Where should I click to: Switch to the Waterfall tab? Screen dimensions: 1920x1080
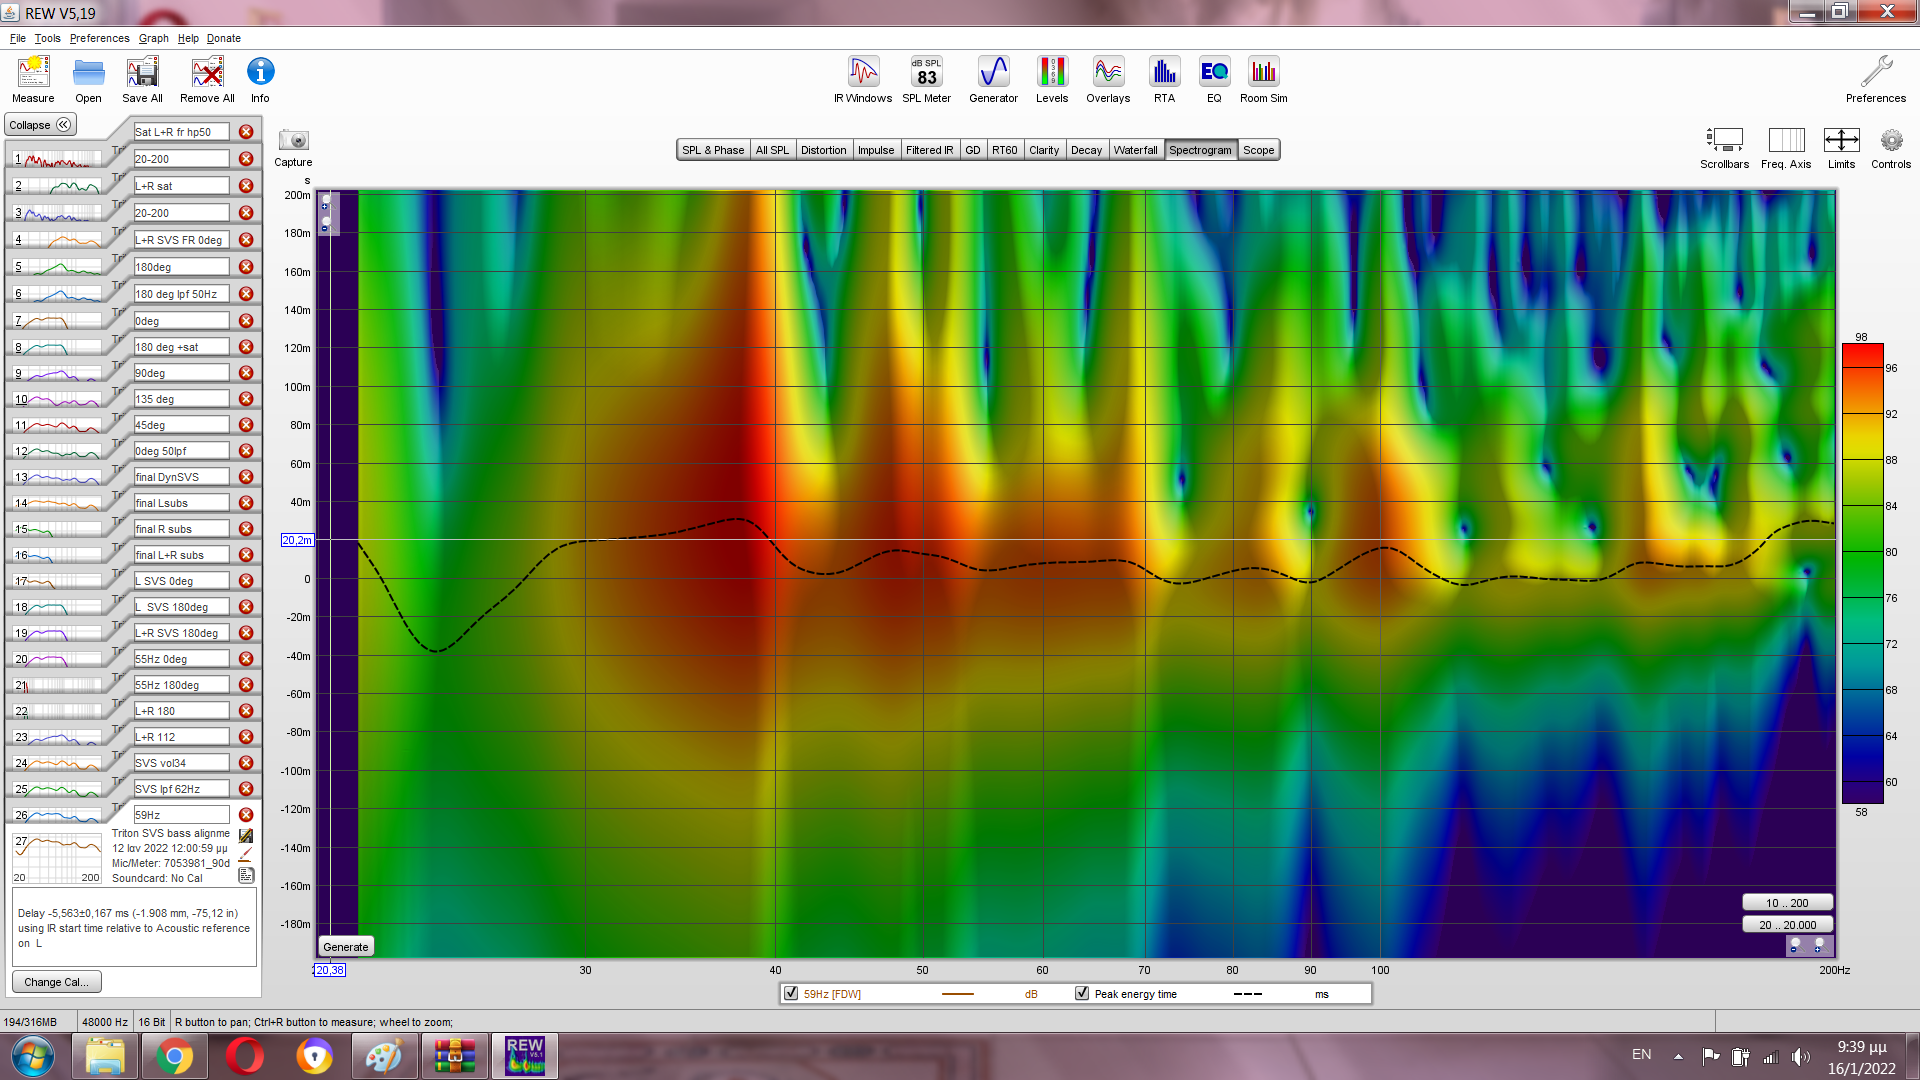[x=1135, y=150]
